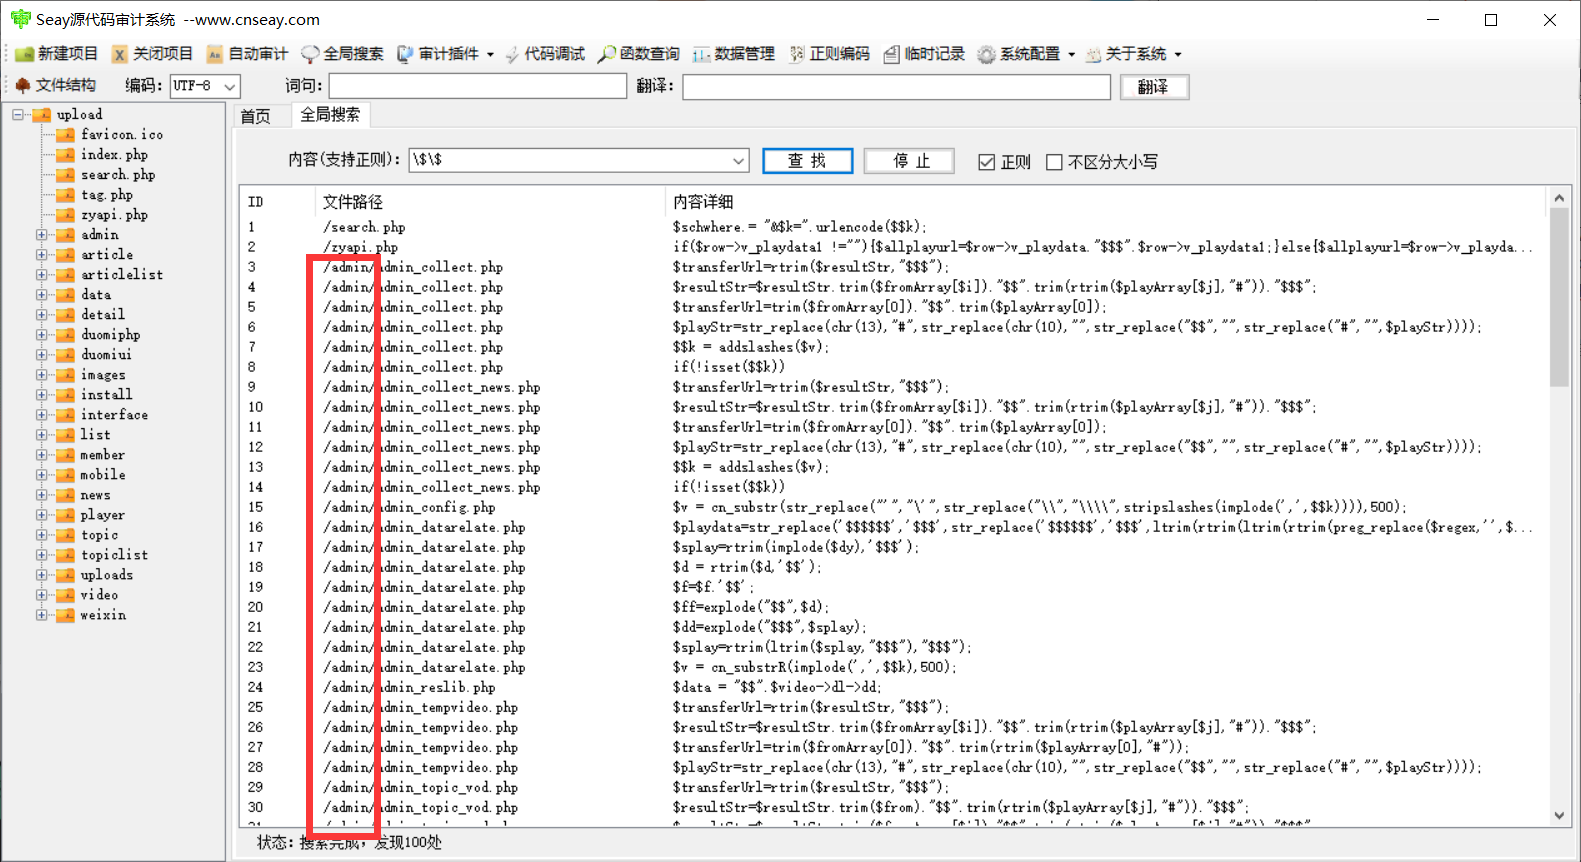
Task: Click the 关闭项目 (Close Project) toolbar icon
Action: pyautogui.click(x=120, y=54)
